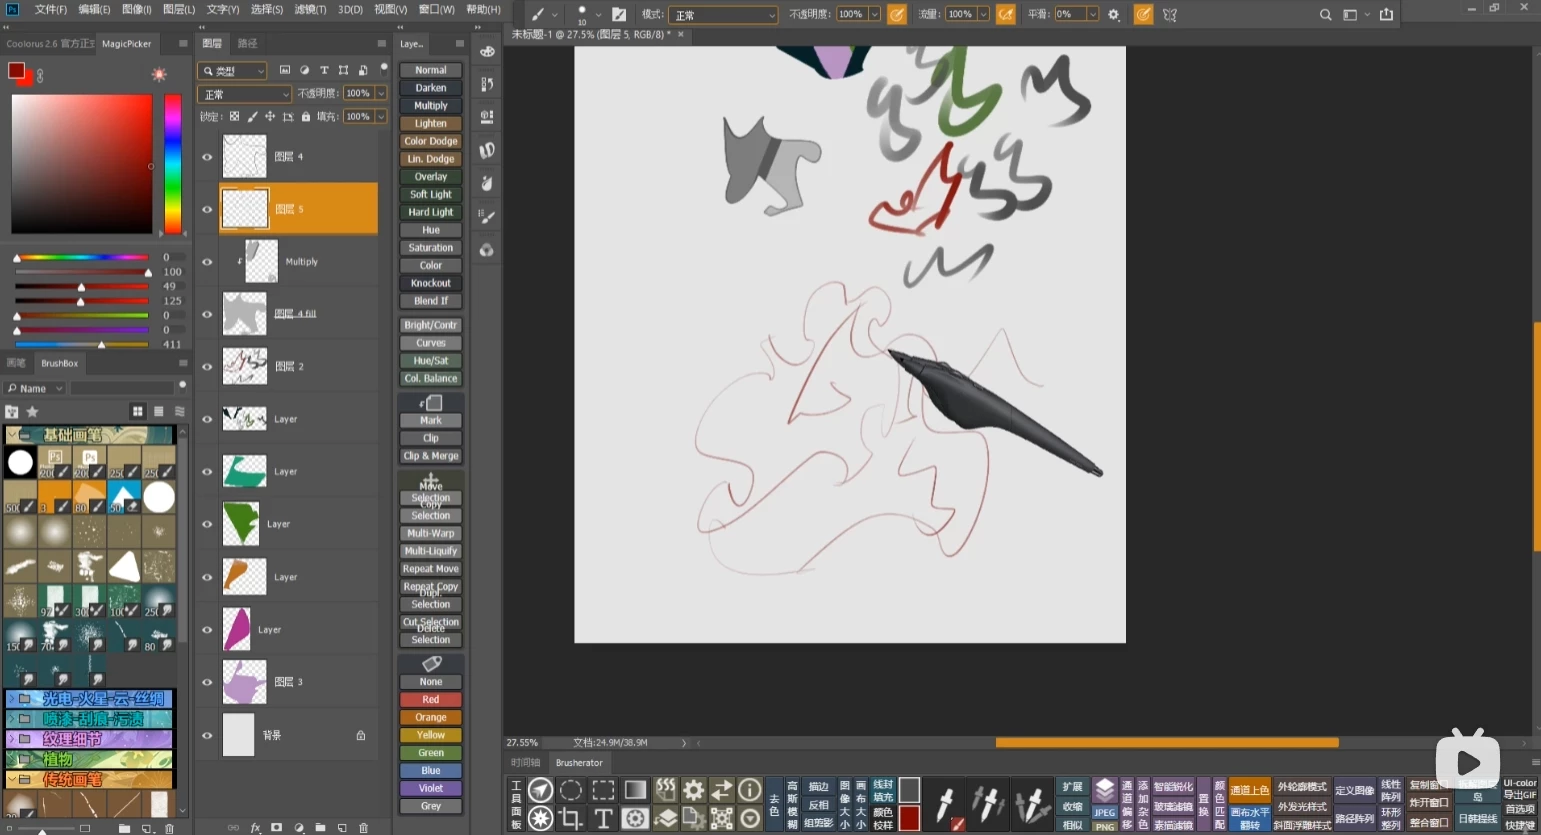Click the hue spectrum vertical bar

173,164
